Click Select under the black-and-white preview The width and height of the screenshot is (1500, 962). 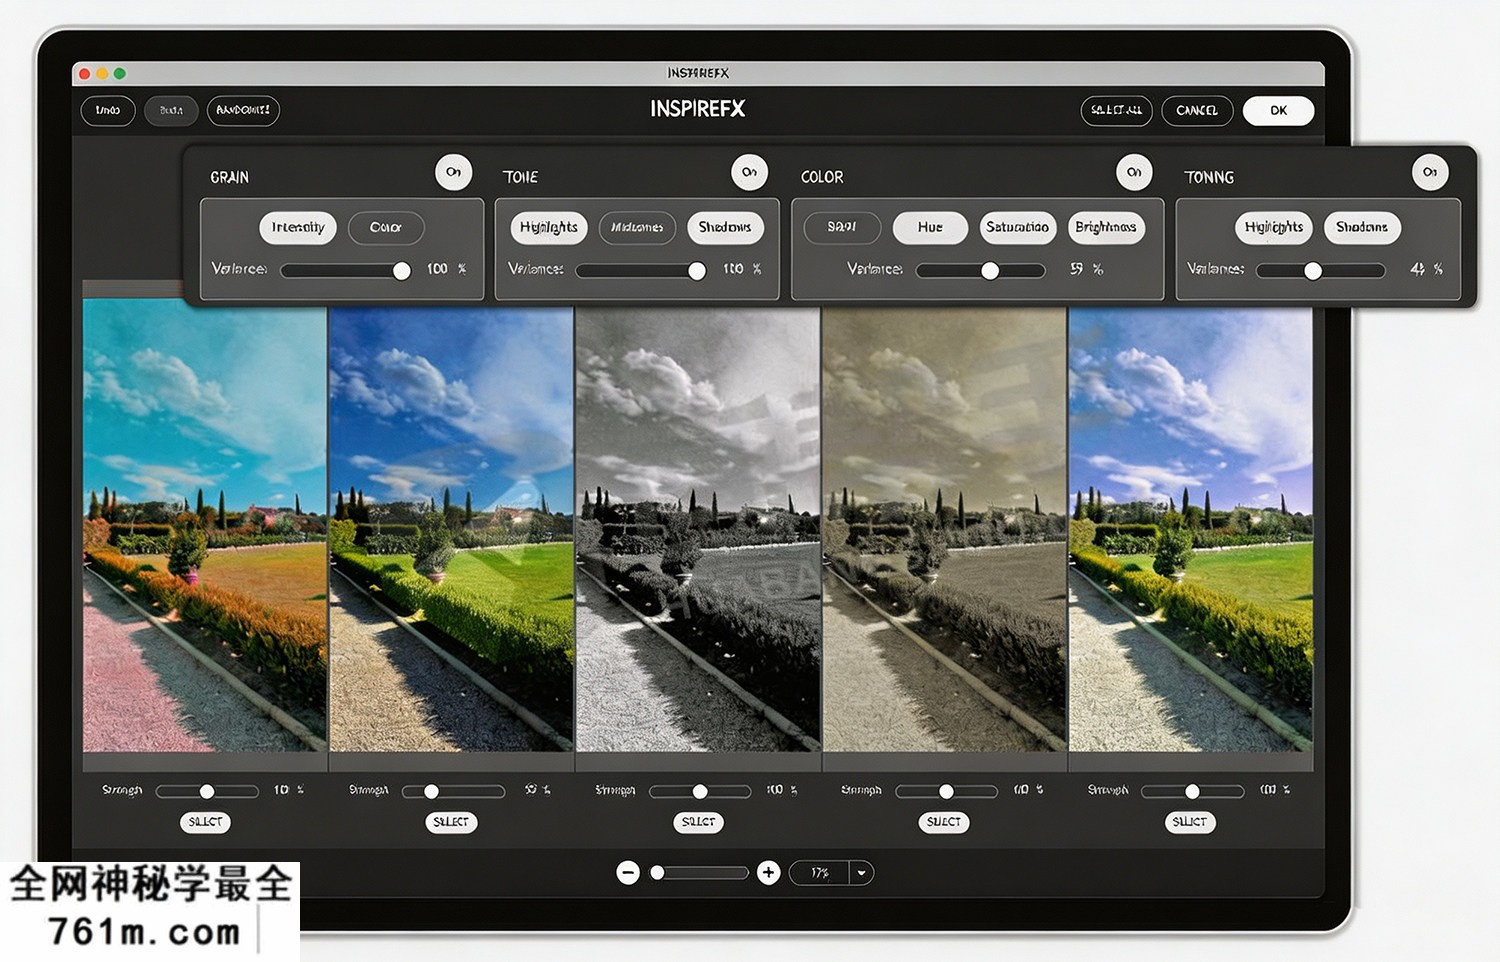pyautogui.click(x=698, y=822)
